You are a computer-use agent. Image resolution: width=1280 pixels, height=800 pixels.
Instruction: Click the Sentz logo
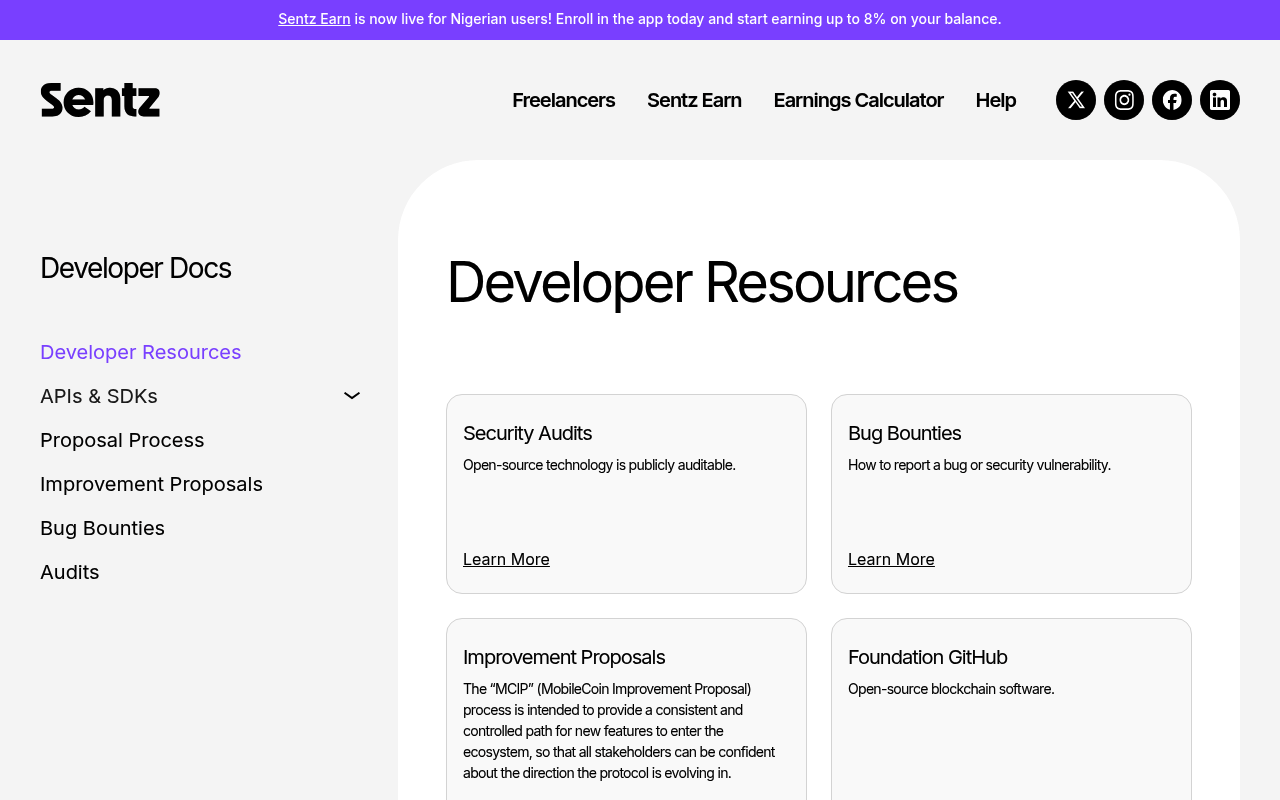pos(100,100)
